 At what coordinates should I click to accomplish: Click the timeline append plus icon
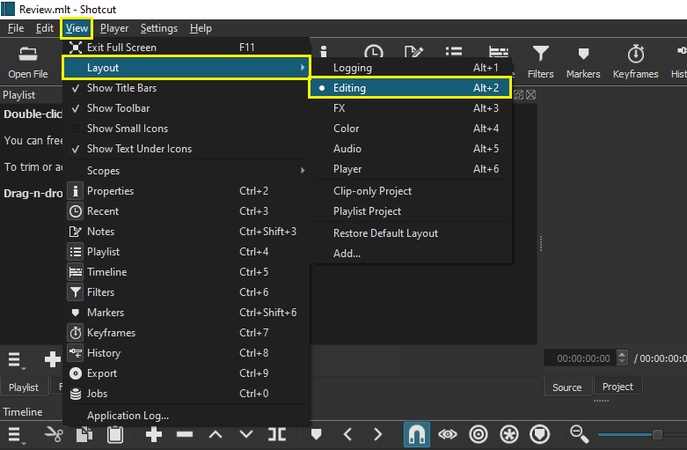tap(154, 435)
